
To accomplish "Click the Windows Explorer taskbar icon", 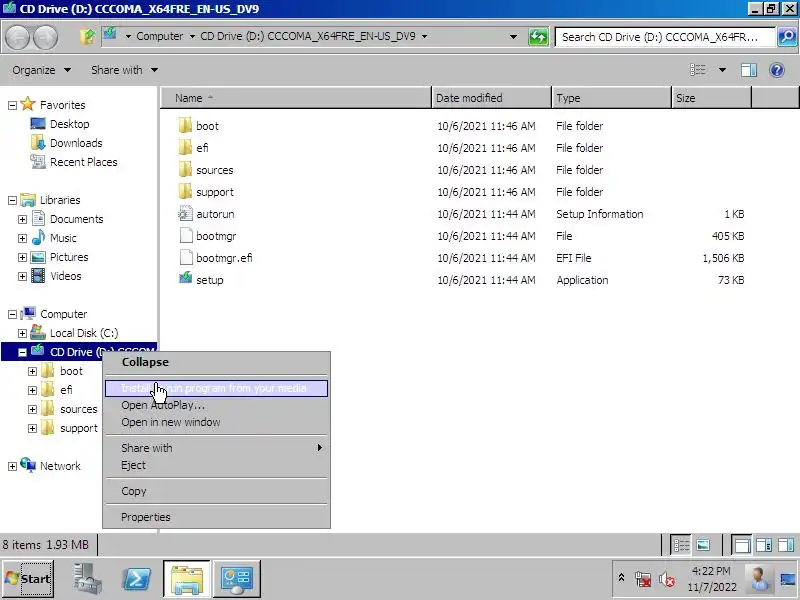I will pos(187,579).
